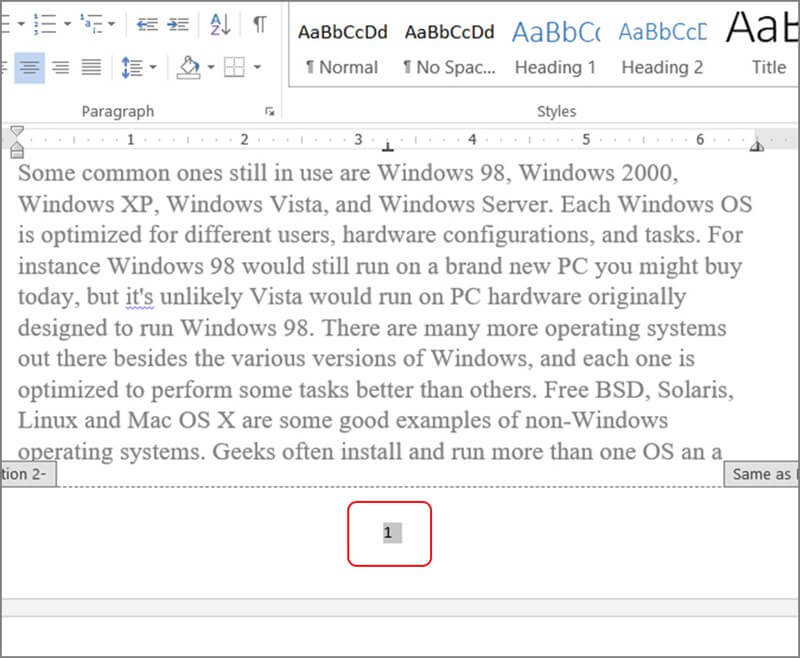Image resolution: width=800 pixels, height=658 pixels.
Task: Justify the paragraph text
Action: (x=91, y=67)
